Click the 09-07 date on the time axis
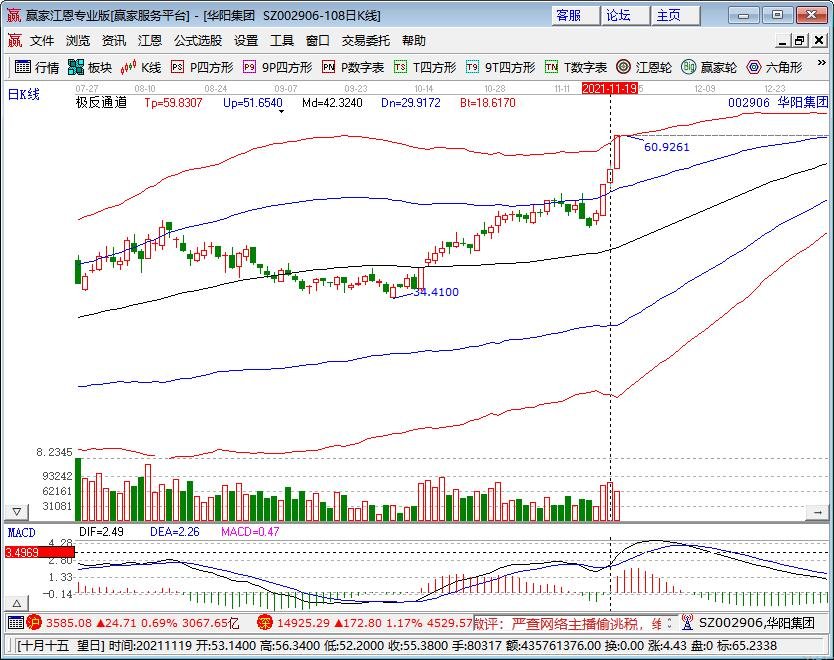Image resolution: width=834 pixels, height=660 pixels. pos(286,88)
